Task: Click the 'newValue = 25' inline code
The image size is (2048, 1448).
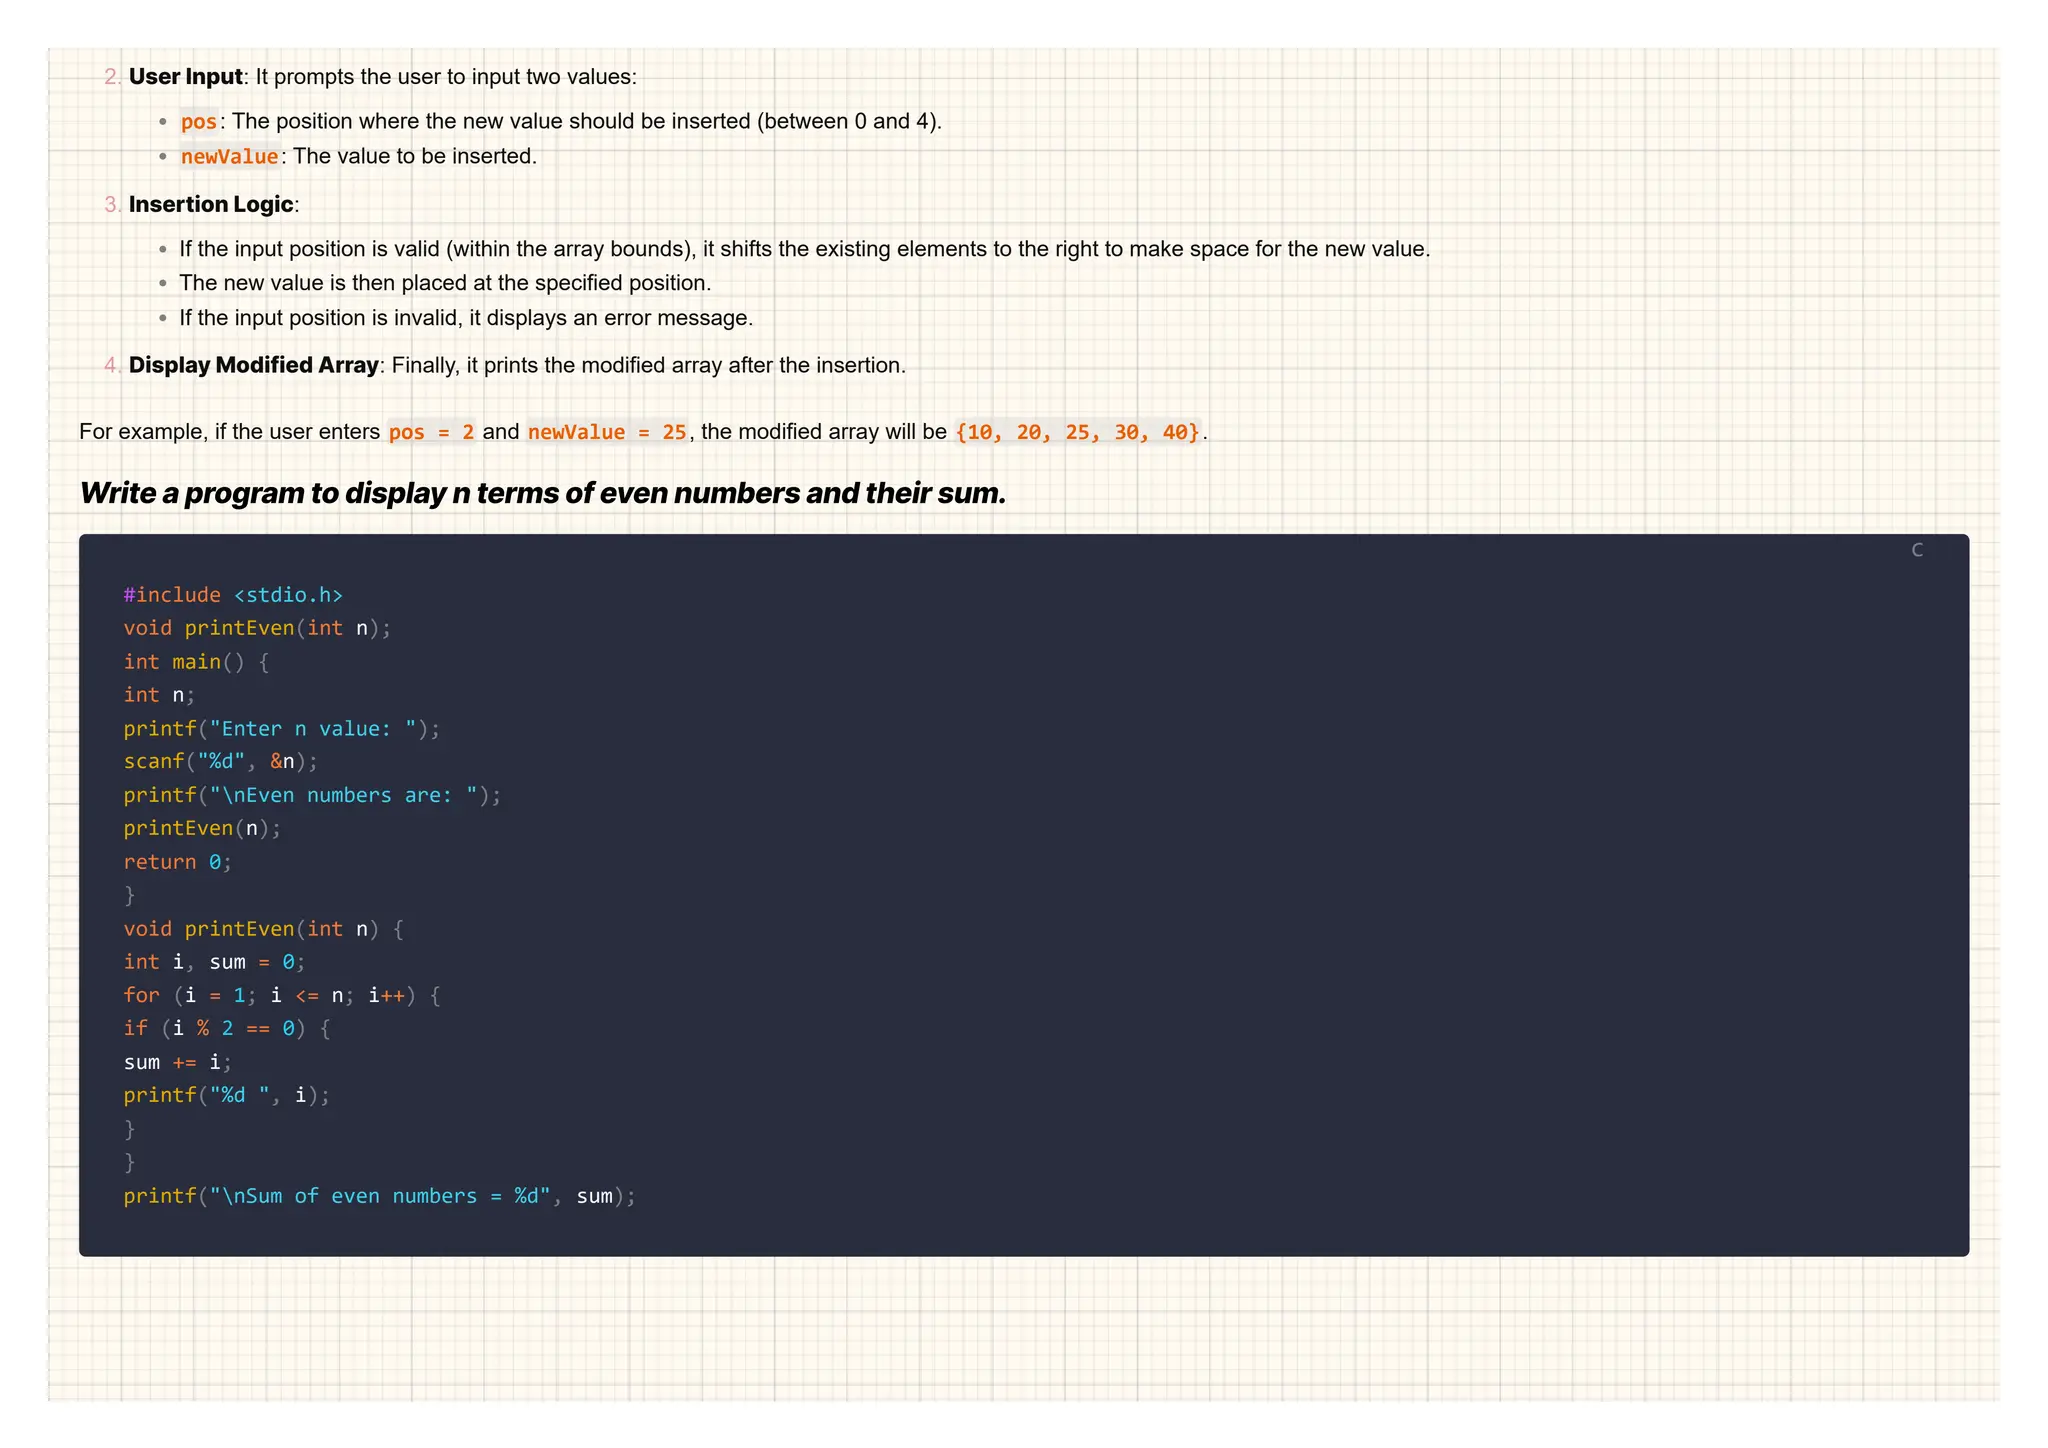Action: pos(607,432)
